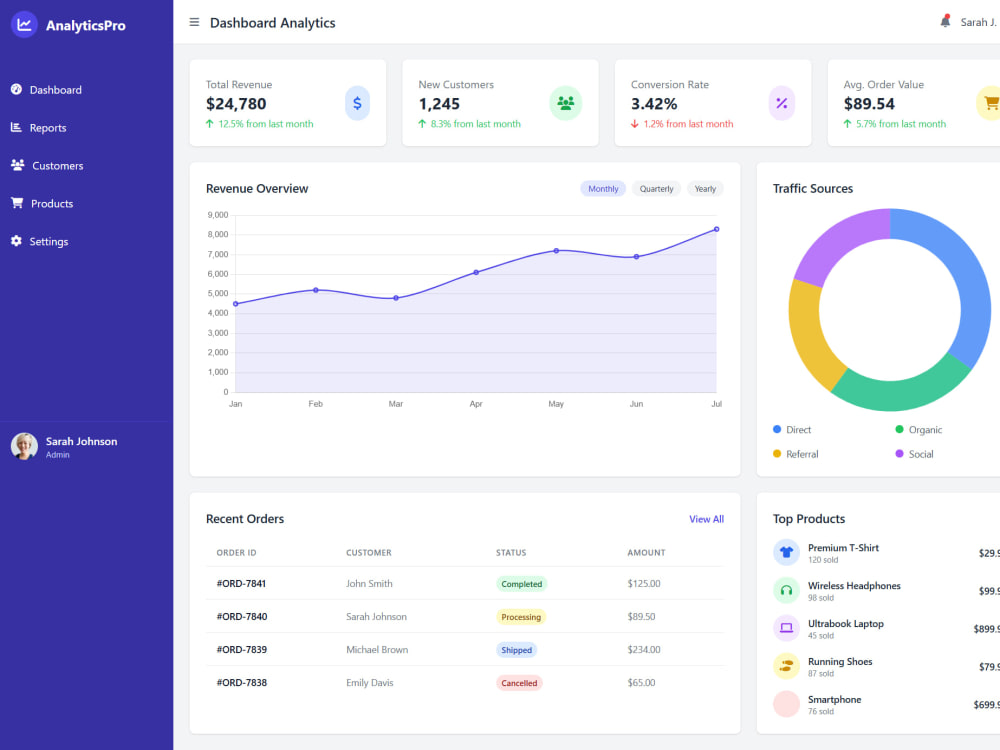The height and width of the screenshot is (750, 1000).
Task: Click the Settings gear icon in sidebar
Action: tap(16, 241)
